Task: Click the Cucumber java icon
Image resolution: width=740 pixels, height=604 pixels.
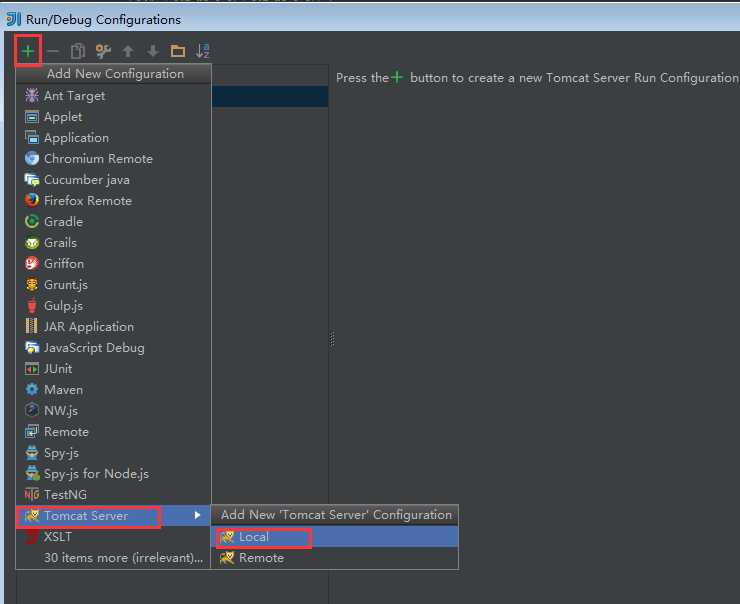Action: [32, 179]
